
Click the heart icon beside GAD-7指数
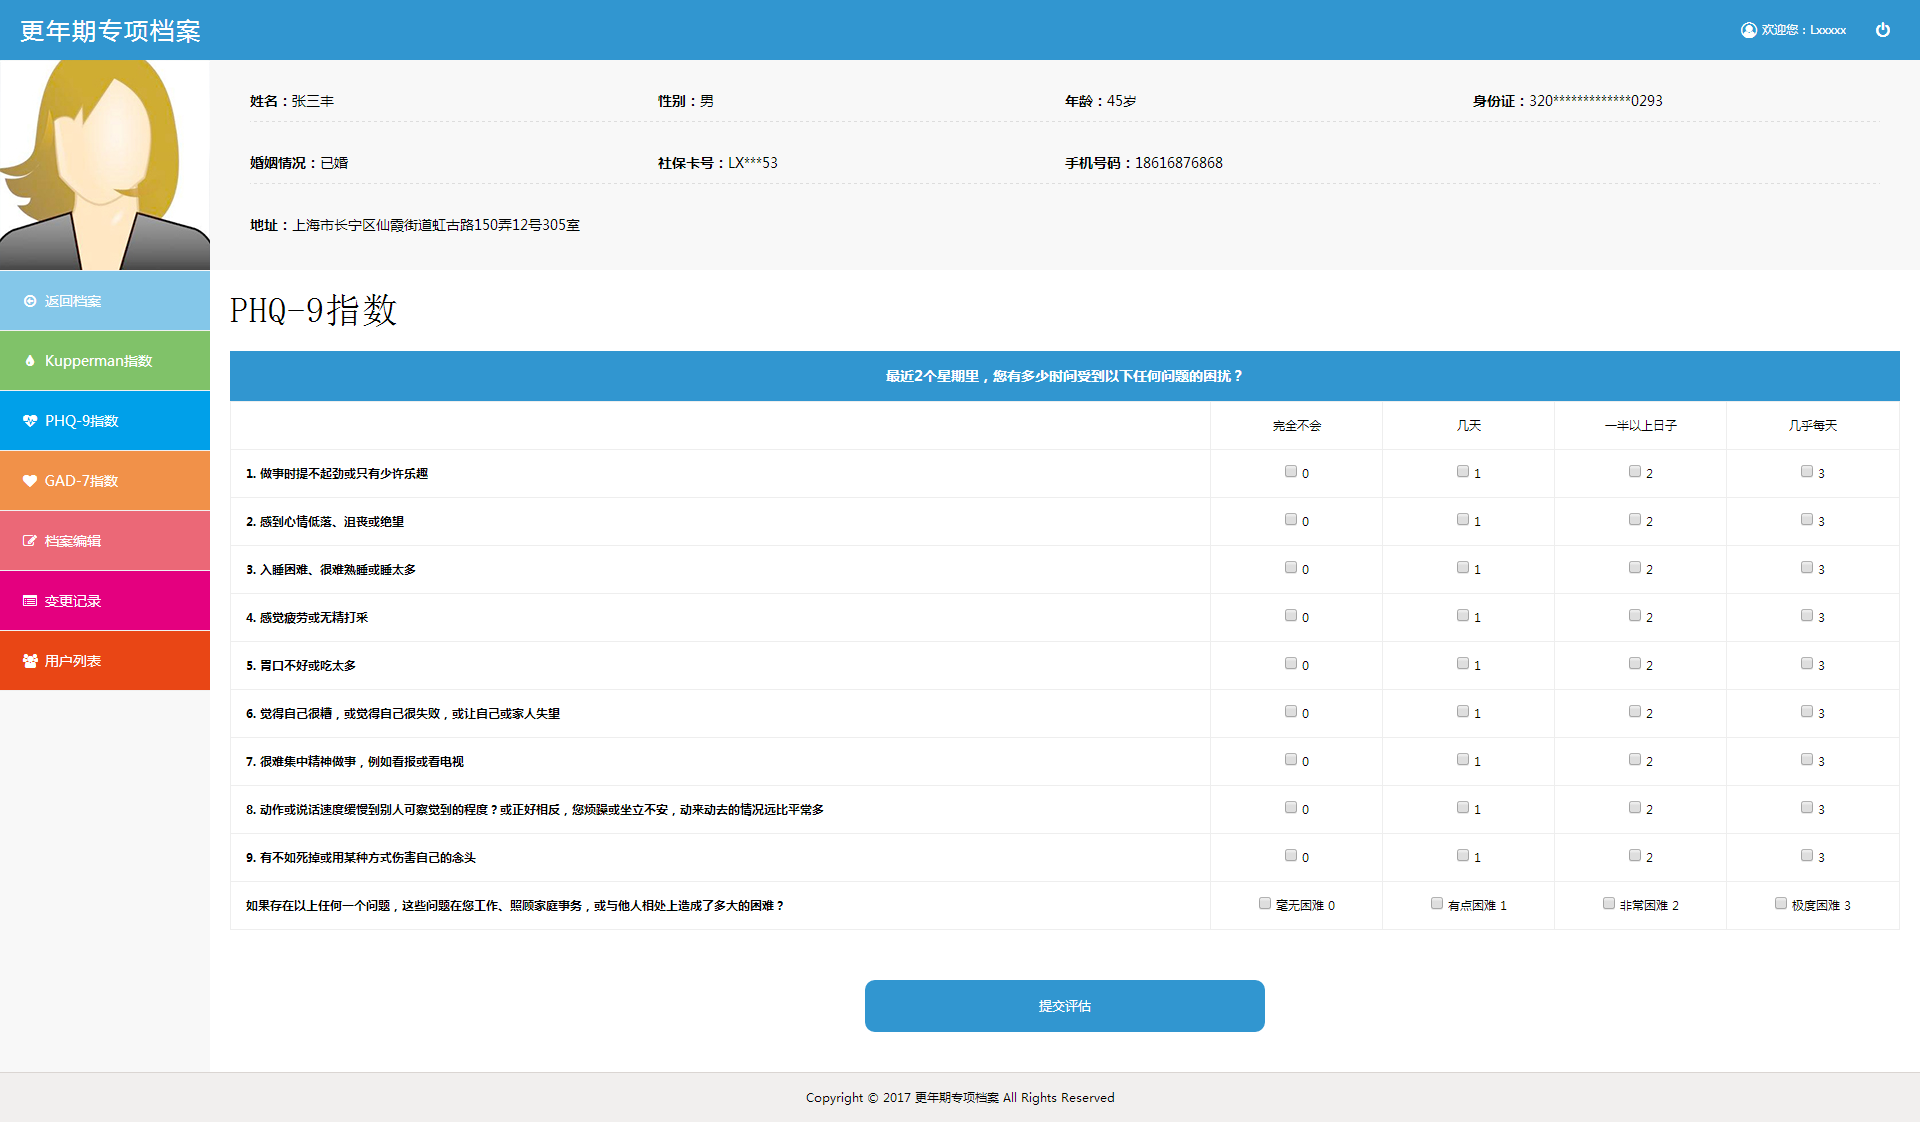30,481
